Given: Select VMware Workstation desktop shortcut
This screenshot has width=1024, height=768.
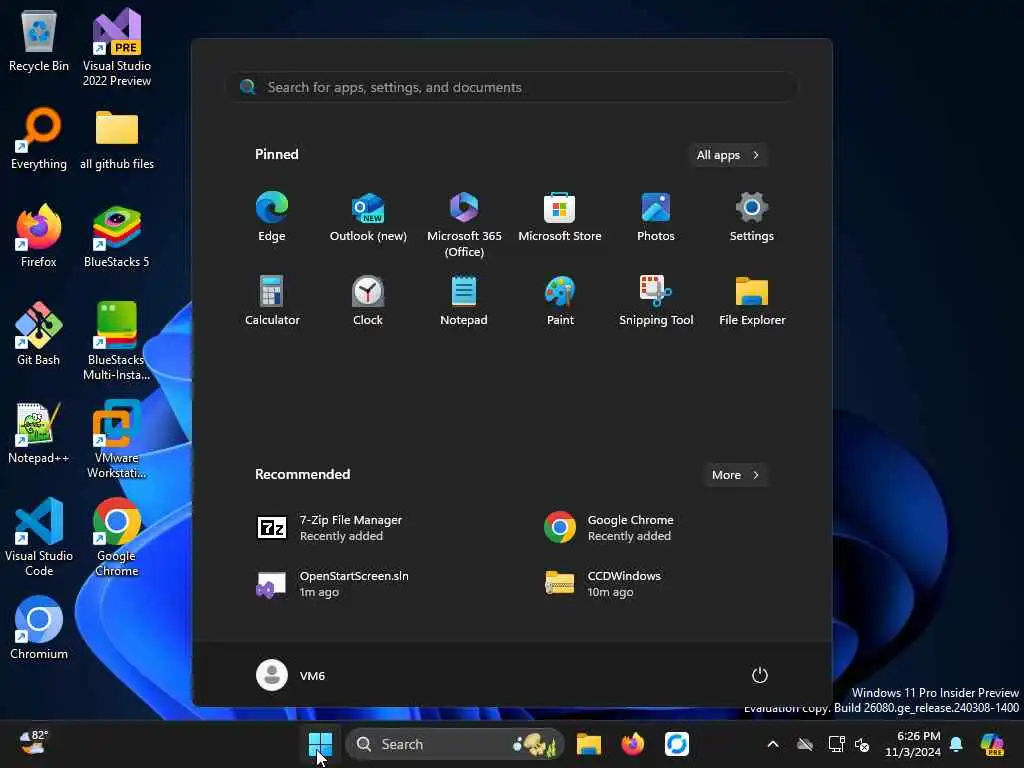Looking at the screenshot, I should click(x=117, y=439).
